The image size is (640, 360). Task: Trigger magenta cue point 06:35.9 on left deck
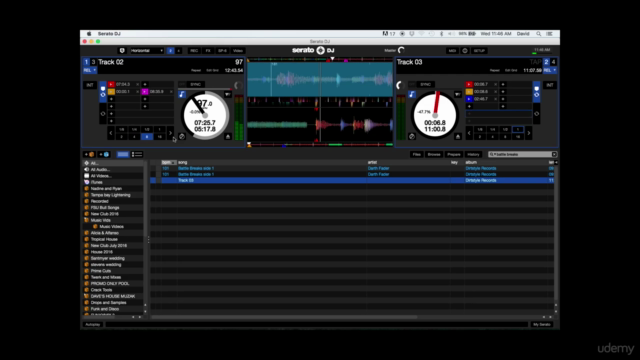pyautogui.click(x=144, y=92)
